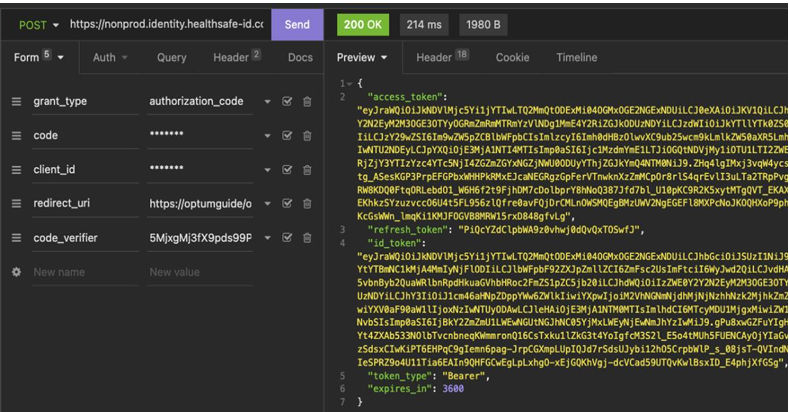Toggle enabled checkbox for code
The image size is (789, 412).
pyautogui.click(x=287, y=136)
